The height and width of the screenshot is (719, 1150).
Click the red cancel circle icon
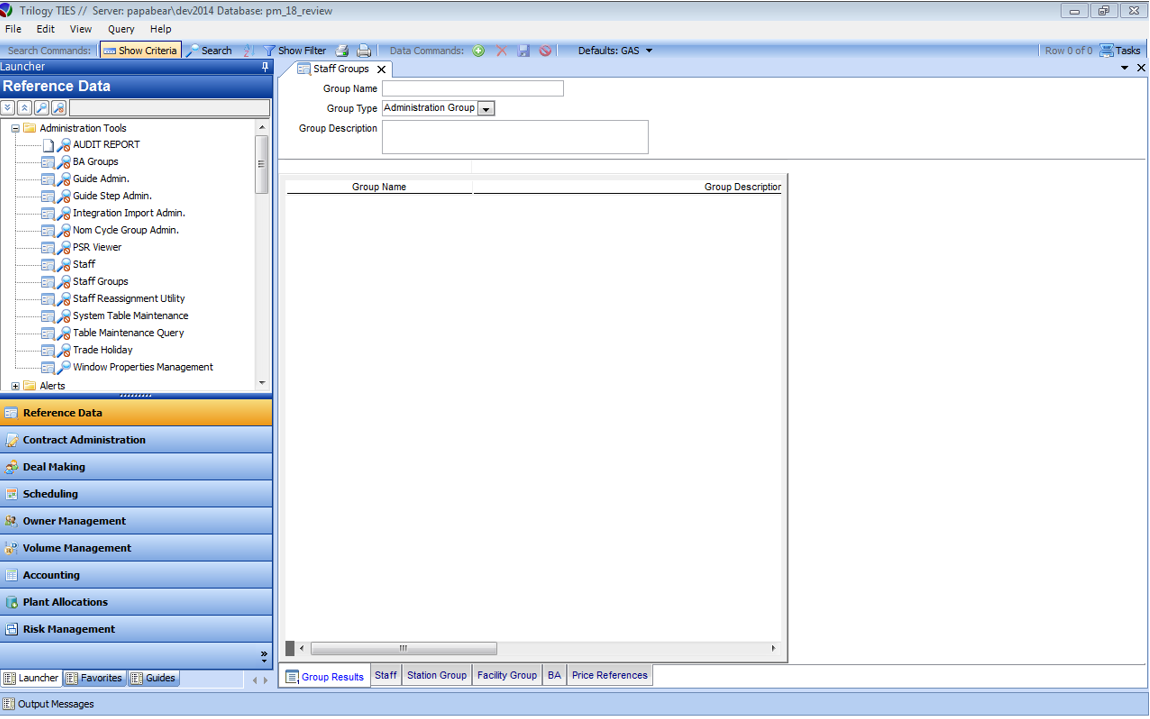545,51
